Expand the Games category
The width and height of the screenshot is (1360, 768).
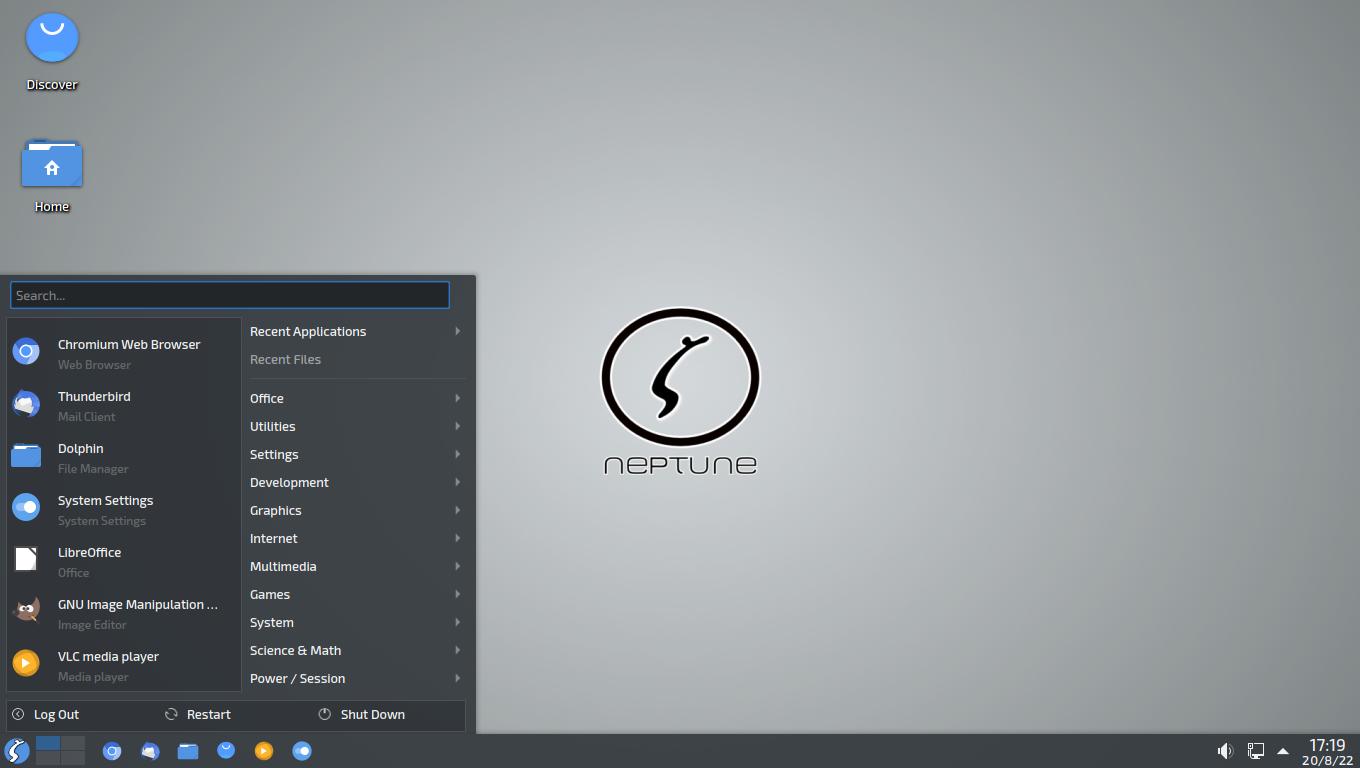tap(356, 594)
